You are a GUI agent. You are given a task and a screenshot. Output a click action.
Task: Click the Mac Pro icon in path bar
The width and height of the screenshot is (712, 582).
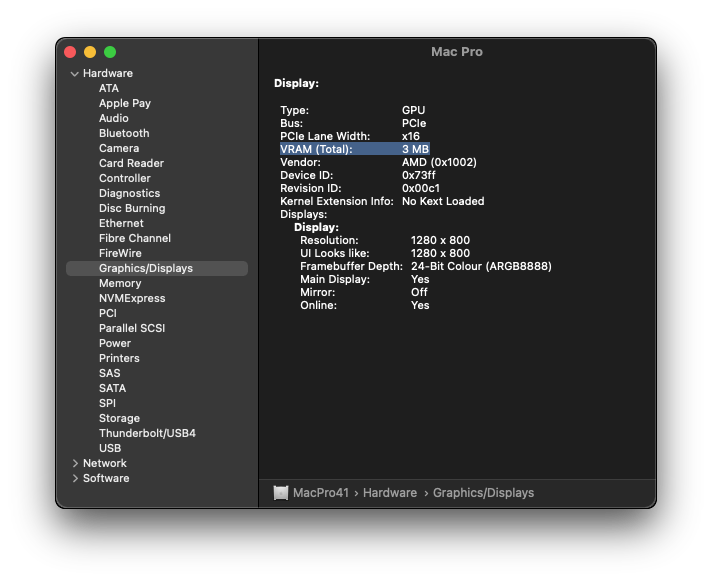point(281,493)
